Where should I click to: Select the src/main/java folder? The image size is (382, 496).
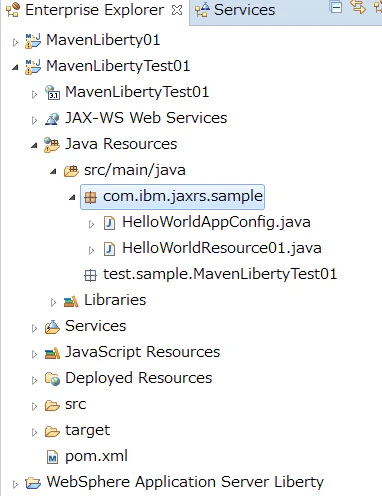(135, 170)
